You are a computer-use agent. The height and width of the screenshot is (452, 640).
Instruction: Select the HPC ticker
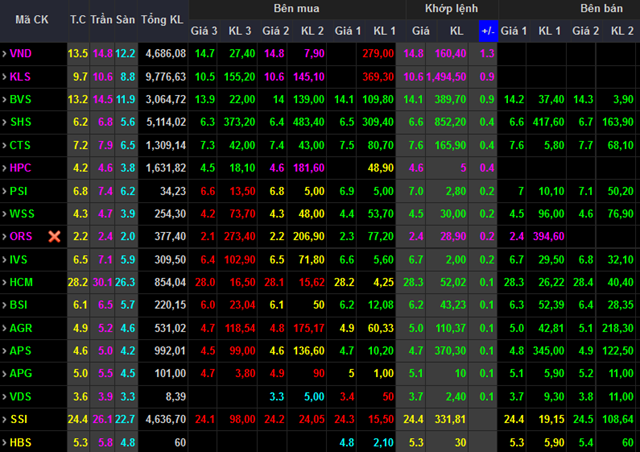click(20, 167)
